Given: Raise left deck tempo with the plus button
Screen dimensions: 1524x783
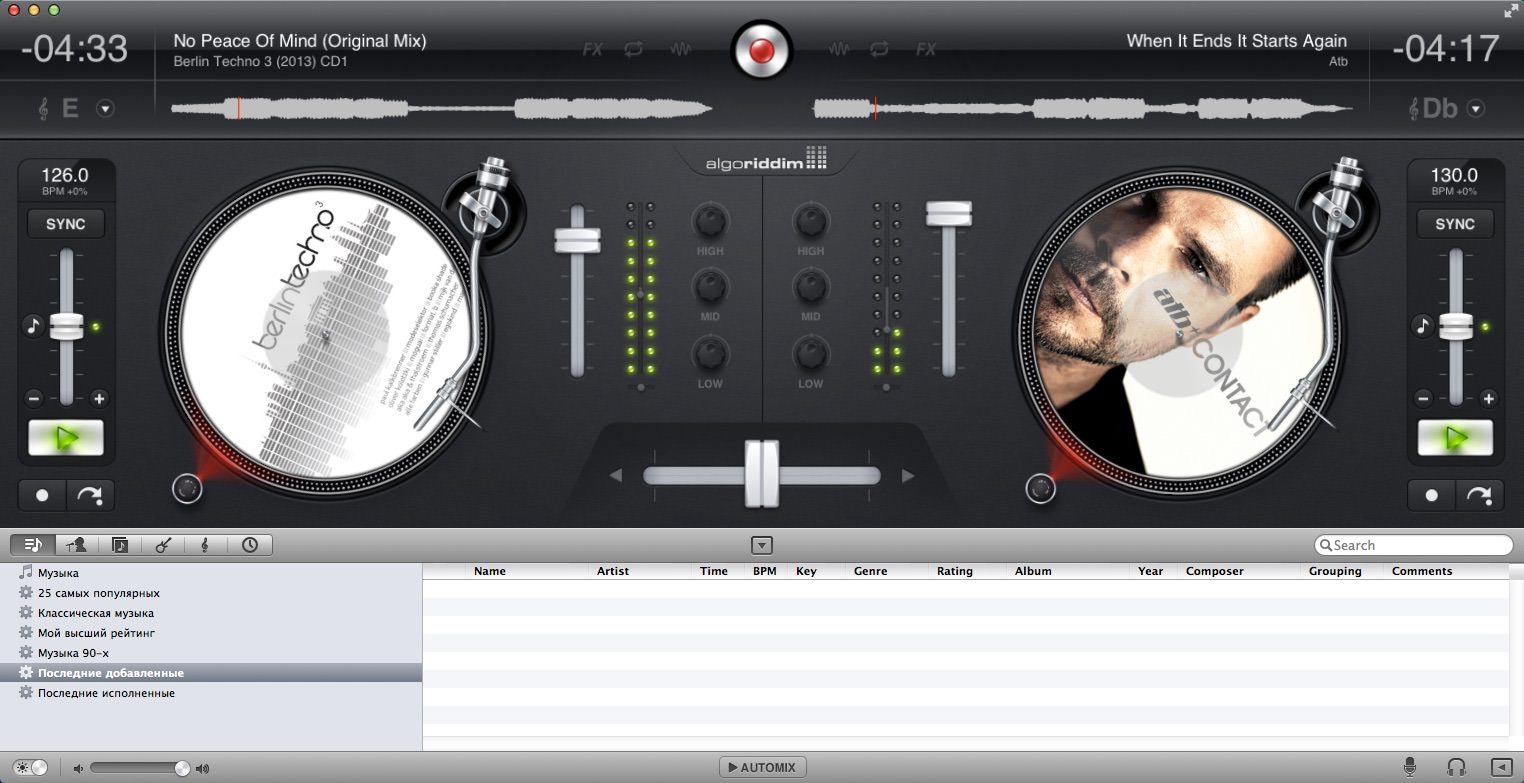Looking at the screenshot, I should 99,399.
